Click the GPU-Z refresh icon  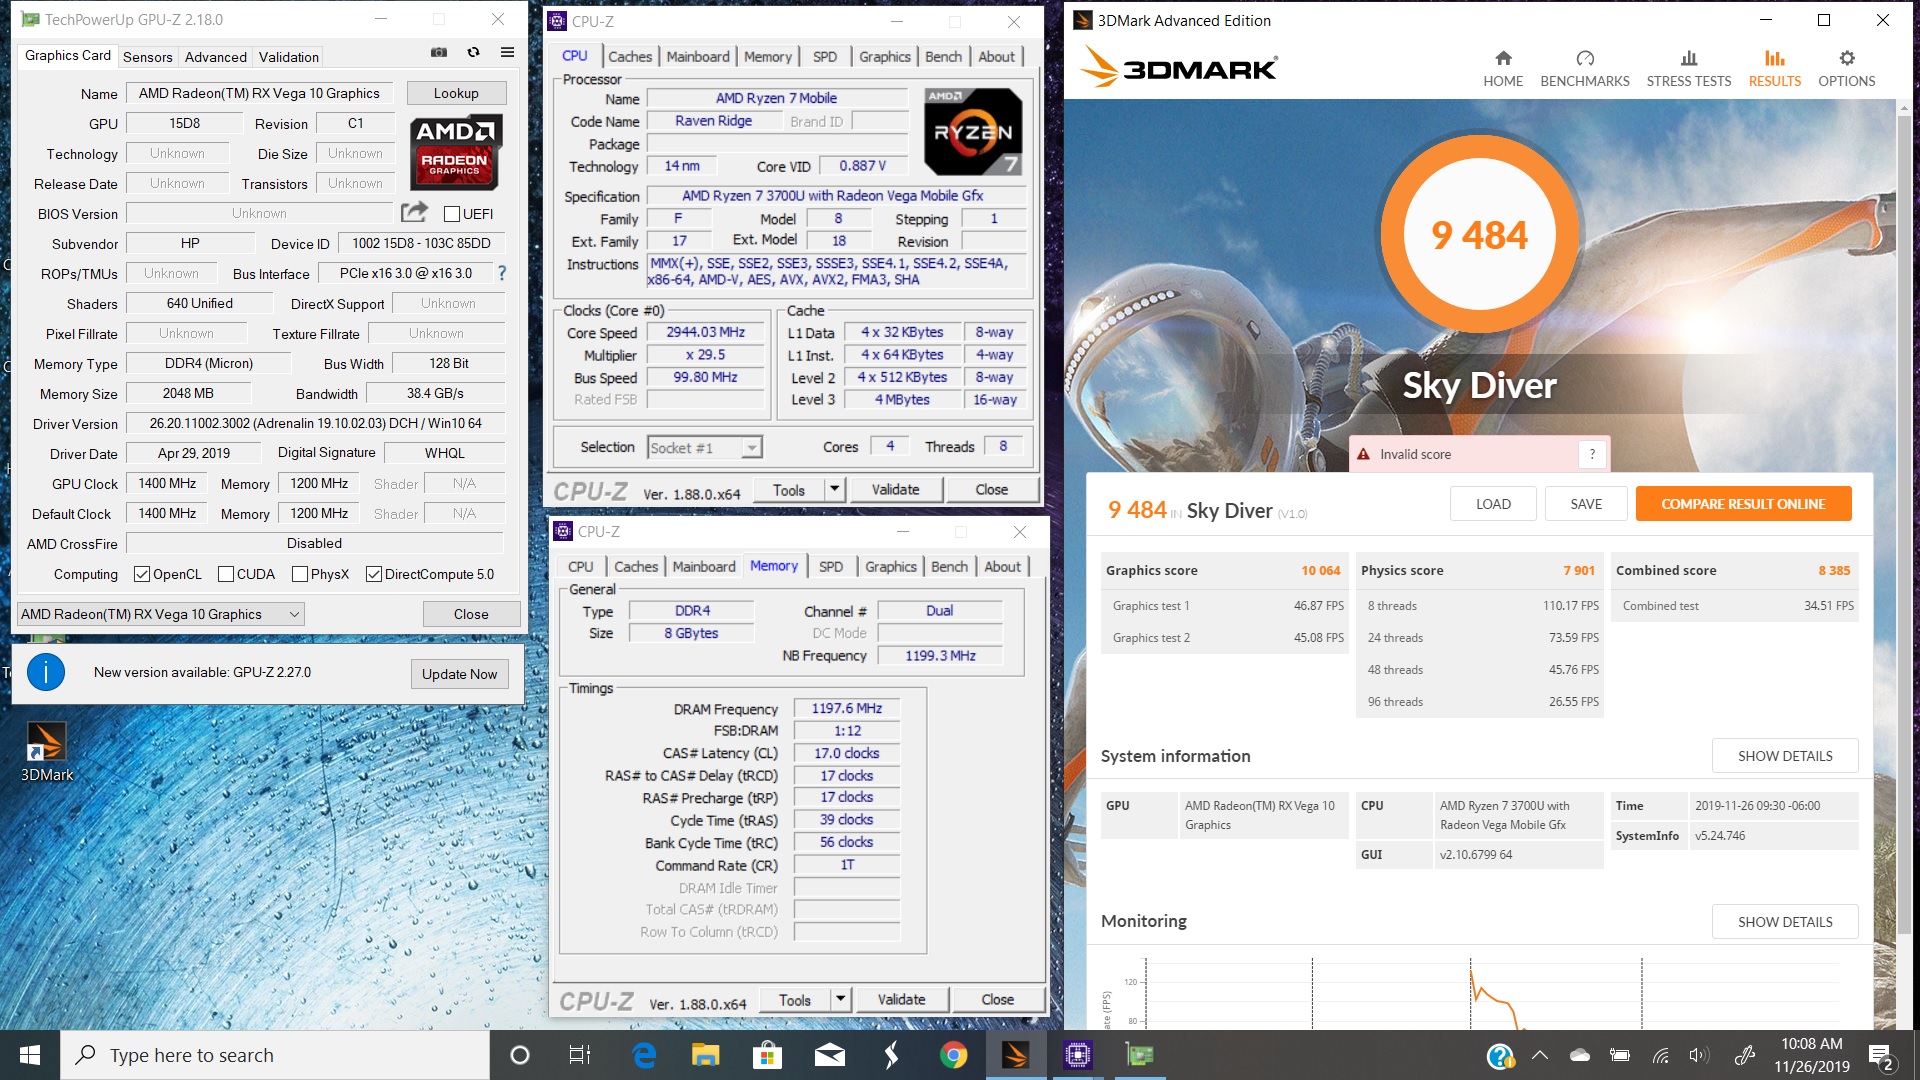(x=473, y=53)
